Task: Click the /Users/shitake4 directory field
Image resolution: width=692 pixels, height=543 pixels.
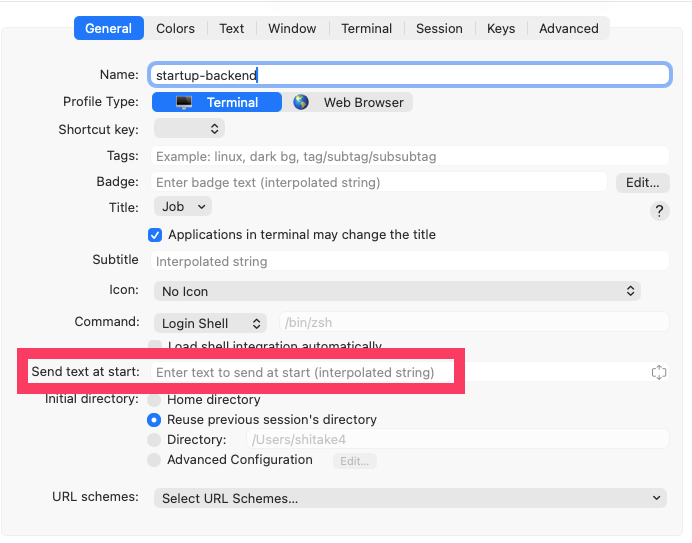Action: [x=458, y=439]
